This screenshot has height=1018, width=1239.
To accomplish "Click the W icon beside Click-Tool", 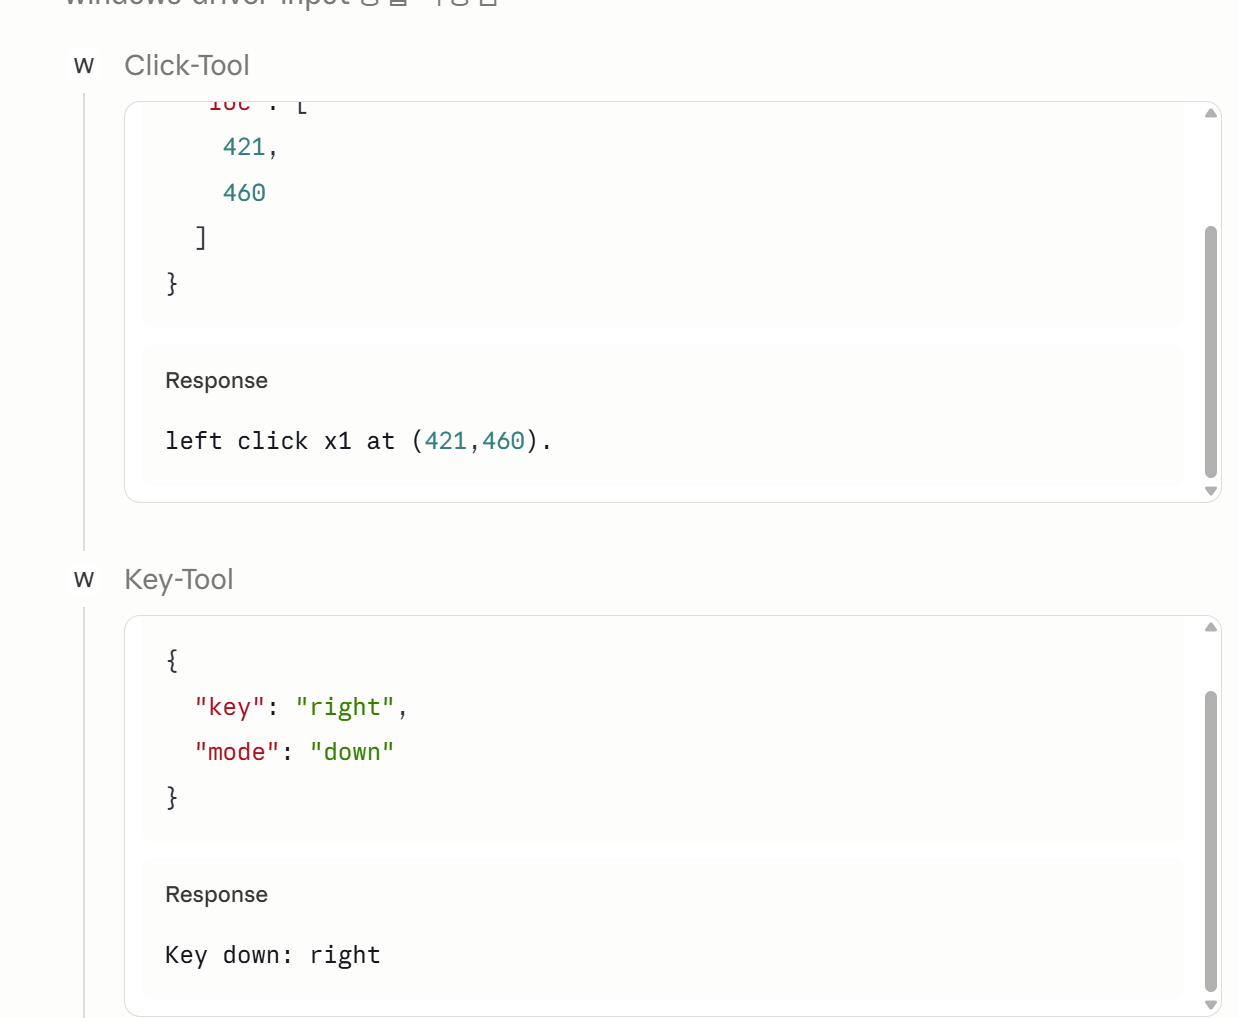I will click(84, 66).
